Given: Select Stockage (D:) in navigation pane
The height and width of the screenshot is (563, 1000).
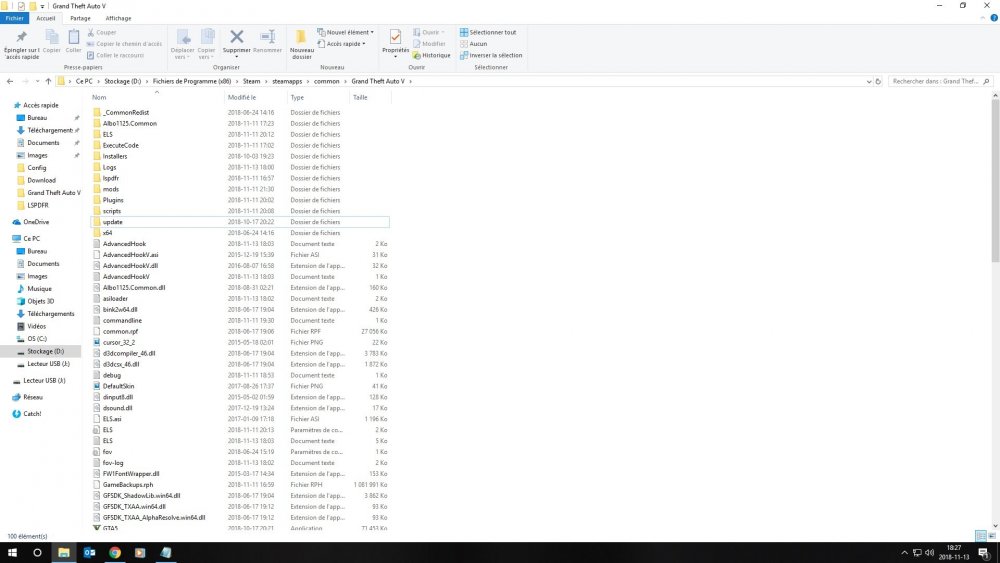Looking at the screenshot, I should pyautogui.click(x=46, y=351).
